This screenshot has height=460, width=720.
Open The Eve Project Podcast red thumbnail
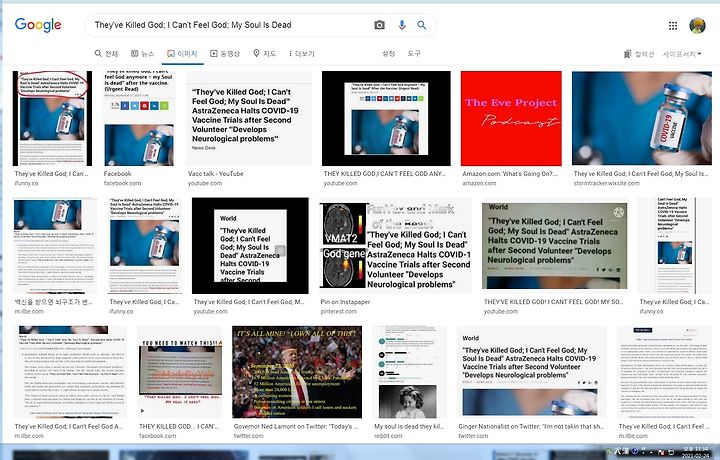(511, 118)
